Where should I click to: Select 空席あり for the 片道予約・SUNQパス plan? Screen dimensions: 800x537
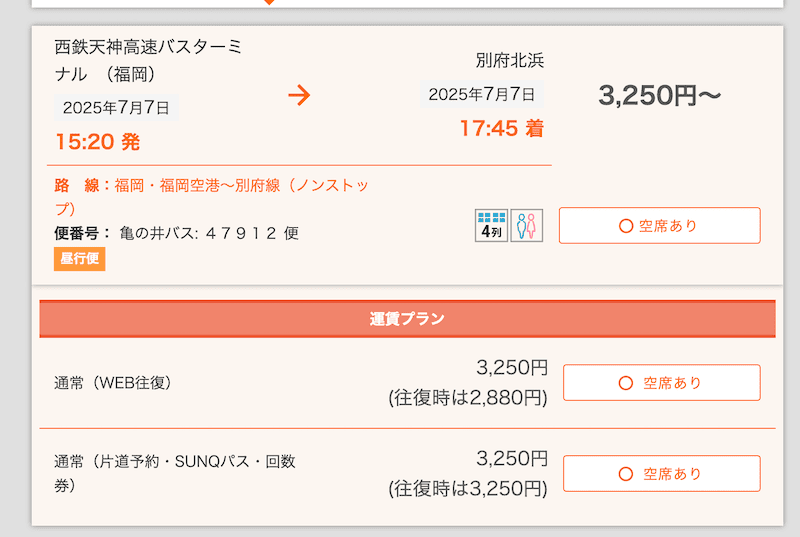pyautogui.click(x=661, y=474)
